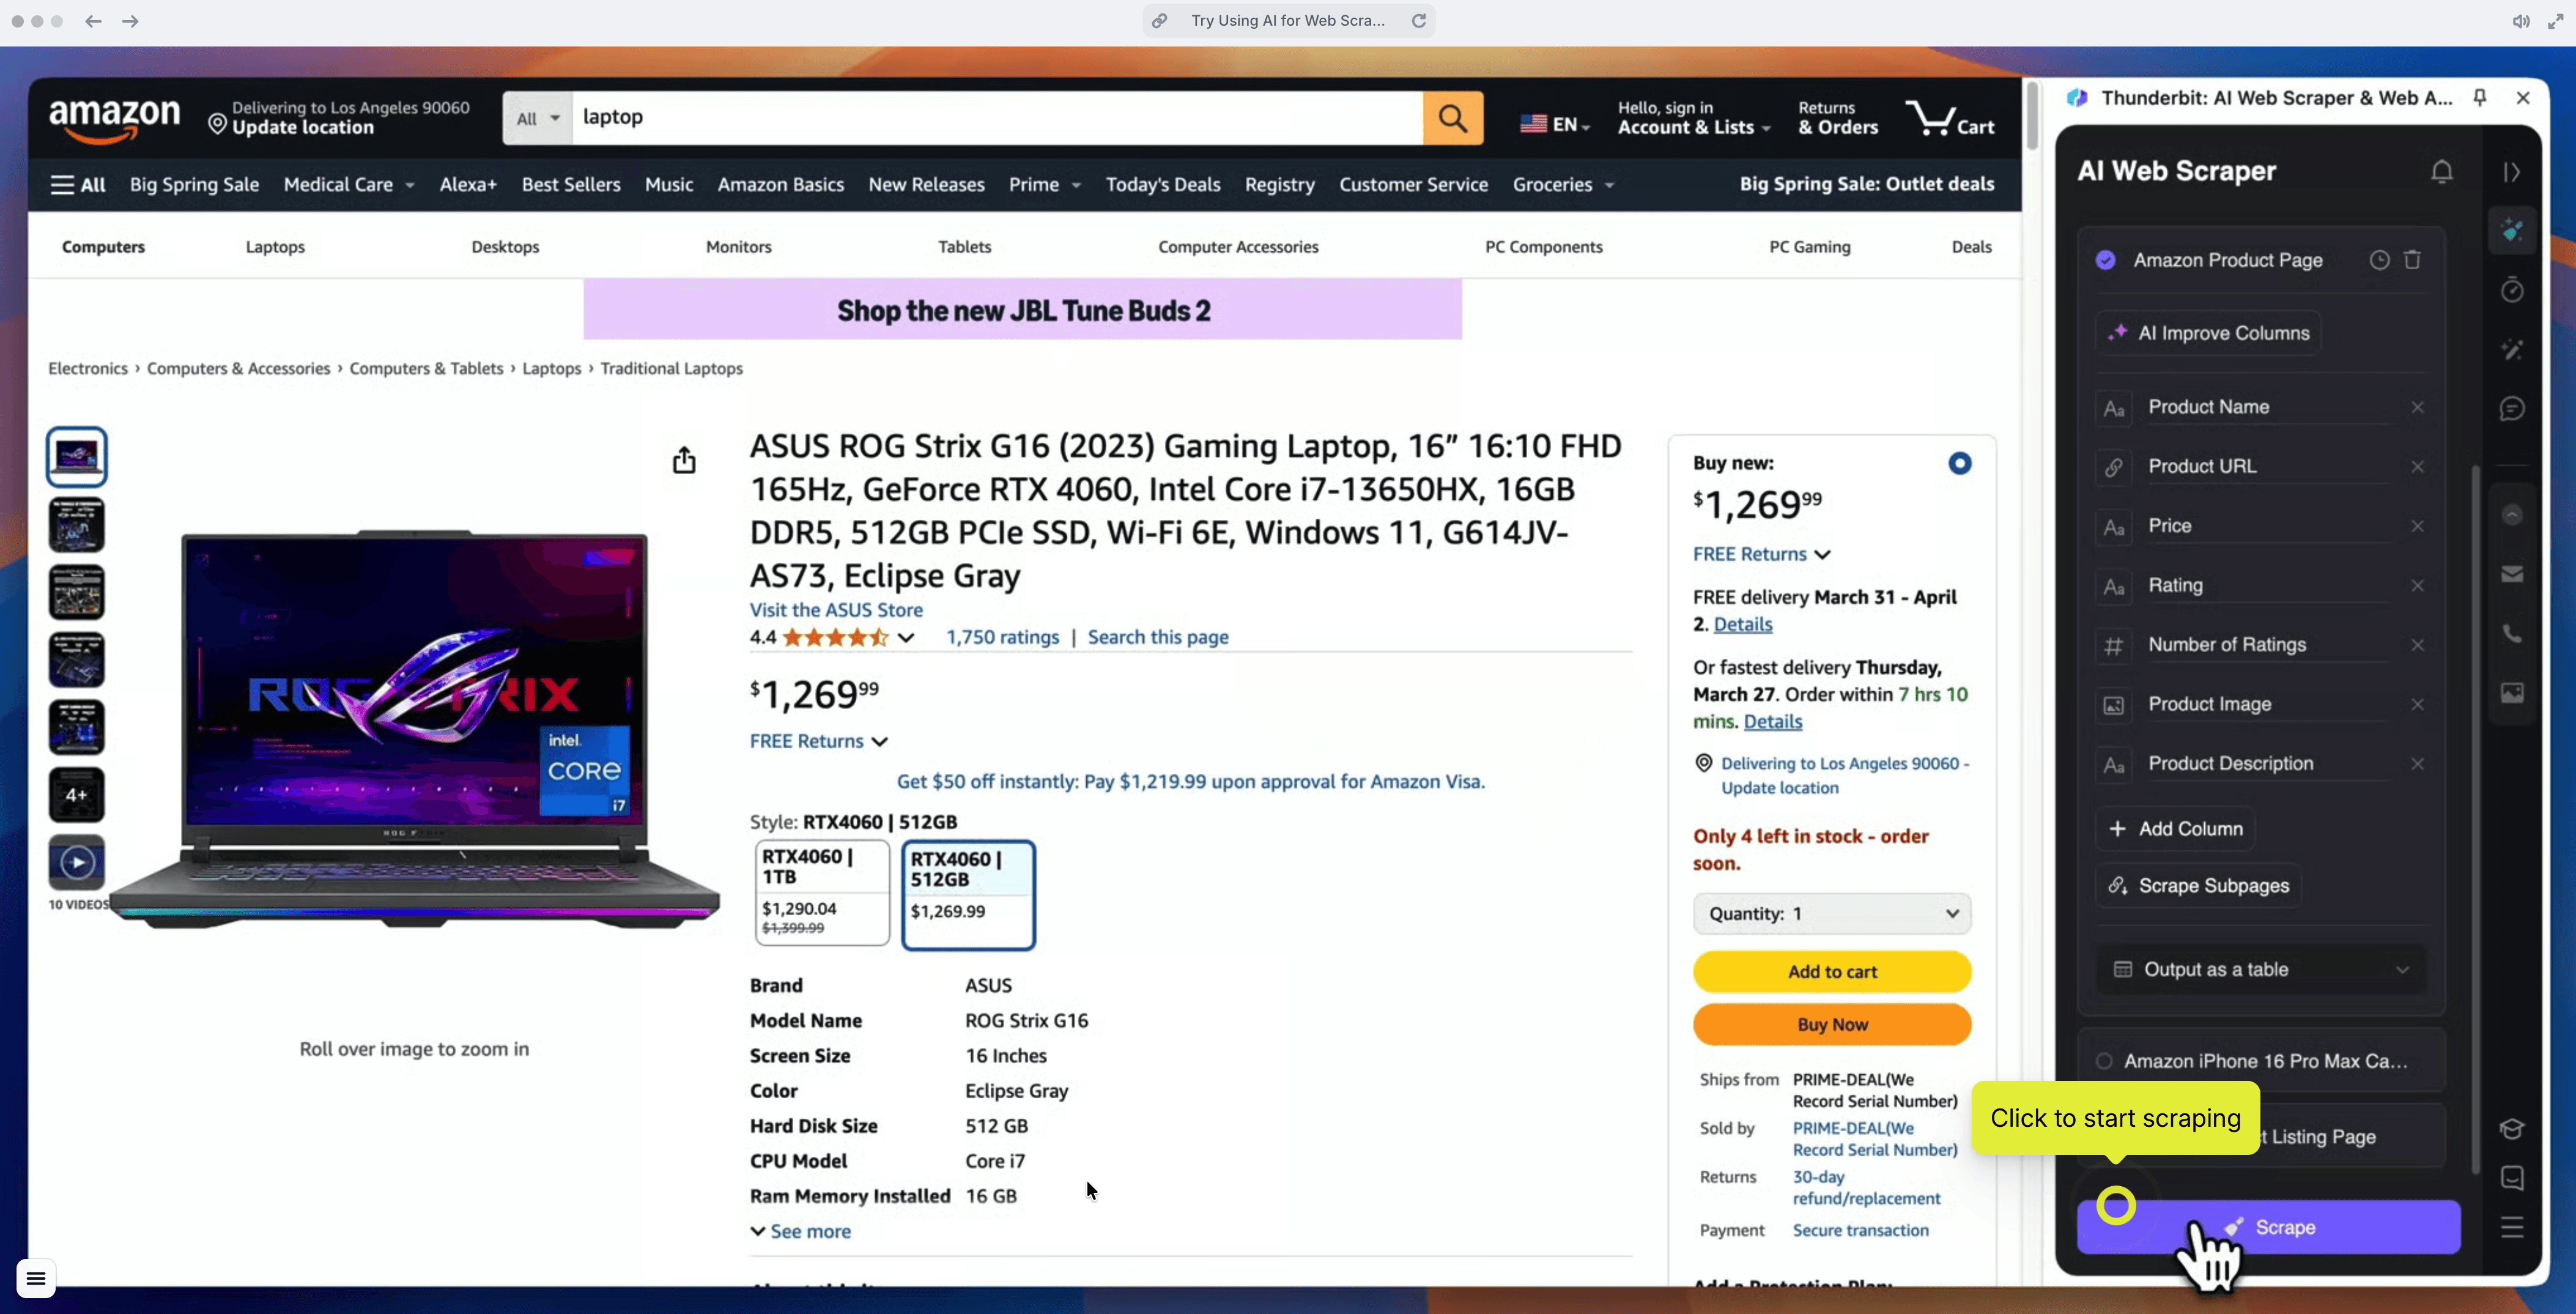Click the purple Scrape button
Screen dimensions: 2576x1314
point(2268,1227)
